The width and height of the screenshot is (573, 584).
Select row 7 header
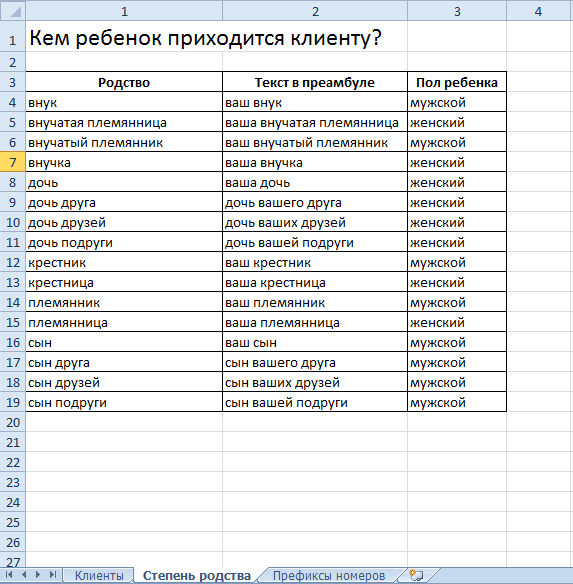pos(13,163)
